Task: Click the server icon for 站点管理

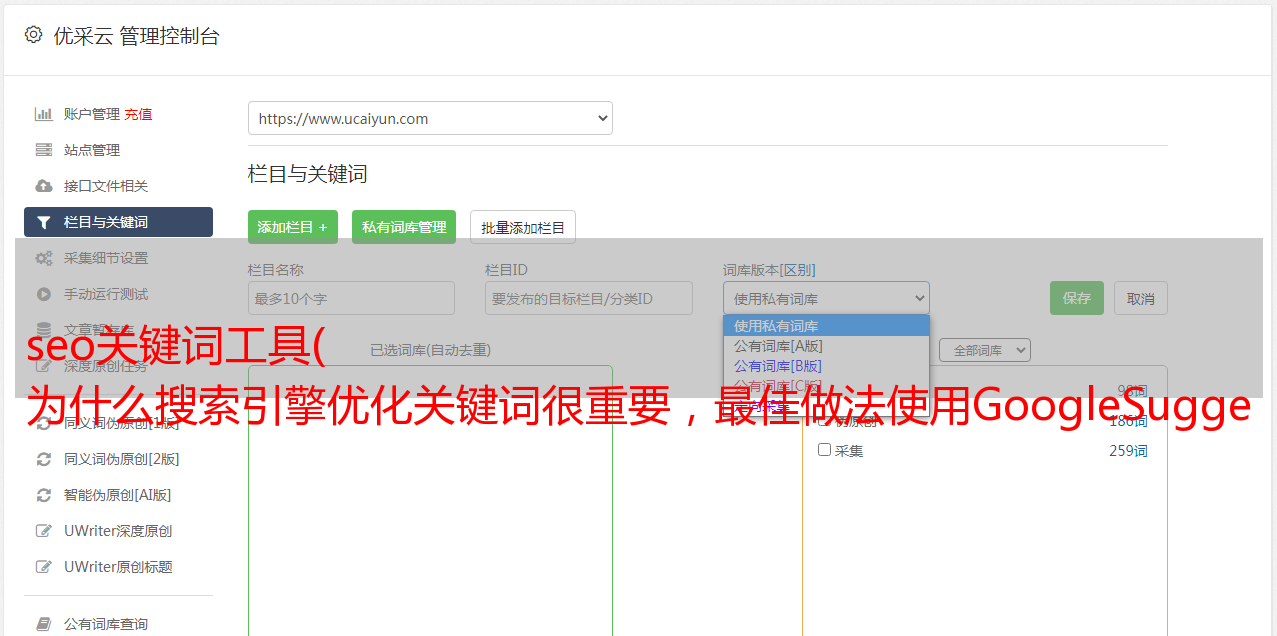Action: pyautogui.click(x=44, y=150)
